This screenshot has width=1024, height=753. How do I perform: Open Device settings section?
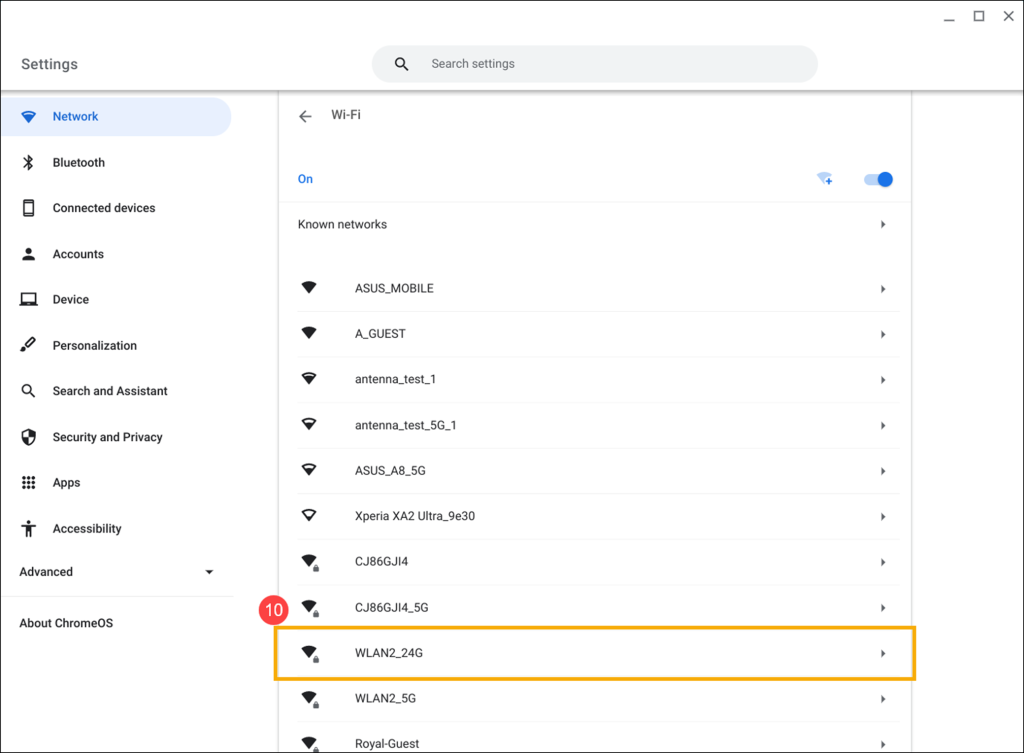pyautogui.click(x=71, y=300)
